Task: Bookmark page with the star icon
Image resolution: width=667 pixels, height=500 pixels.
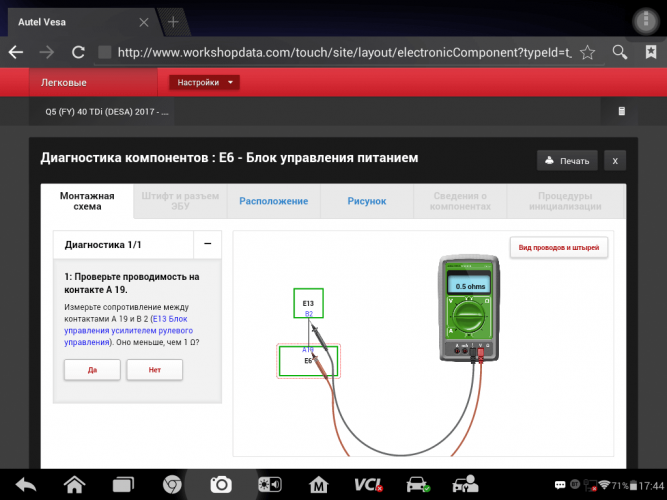Action: point(587,52)
